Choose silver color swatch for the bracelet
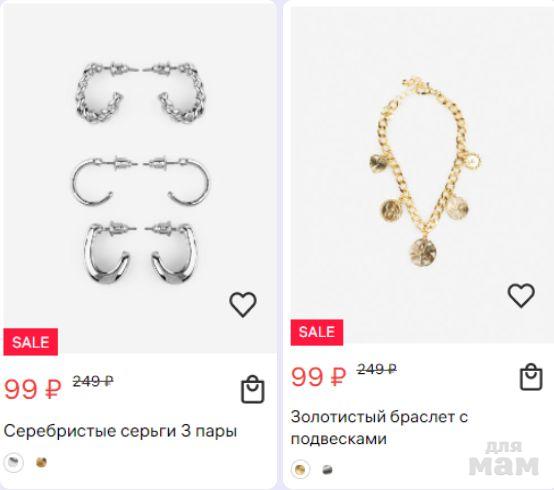Image resolution: width=554 pixels, height=490 pixels. 328,470
